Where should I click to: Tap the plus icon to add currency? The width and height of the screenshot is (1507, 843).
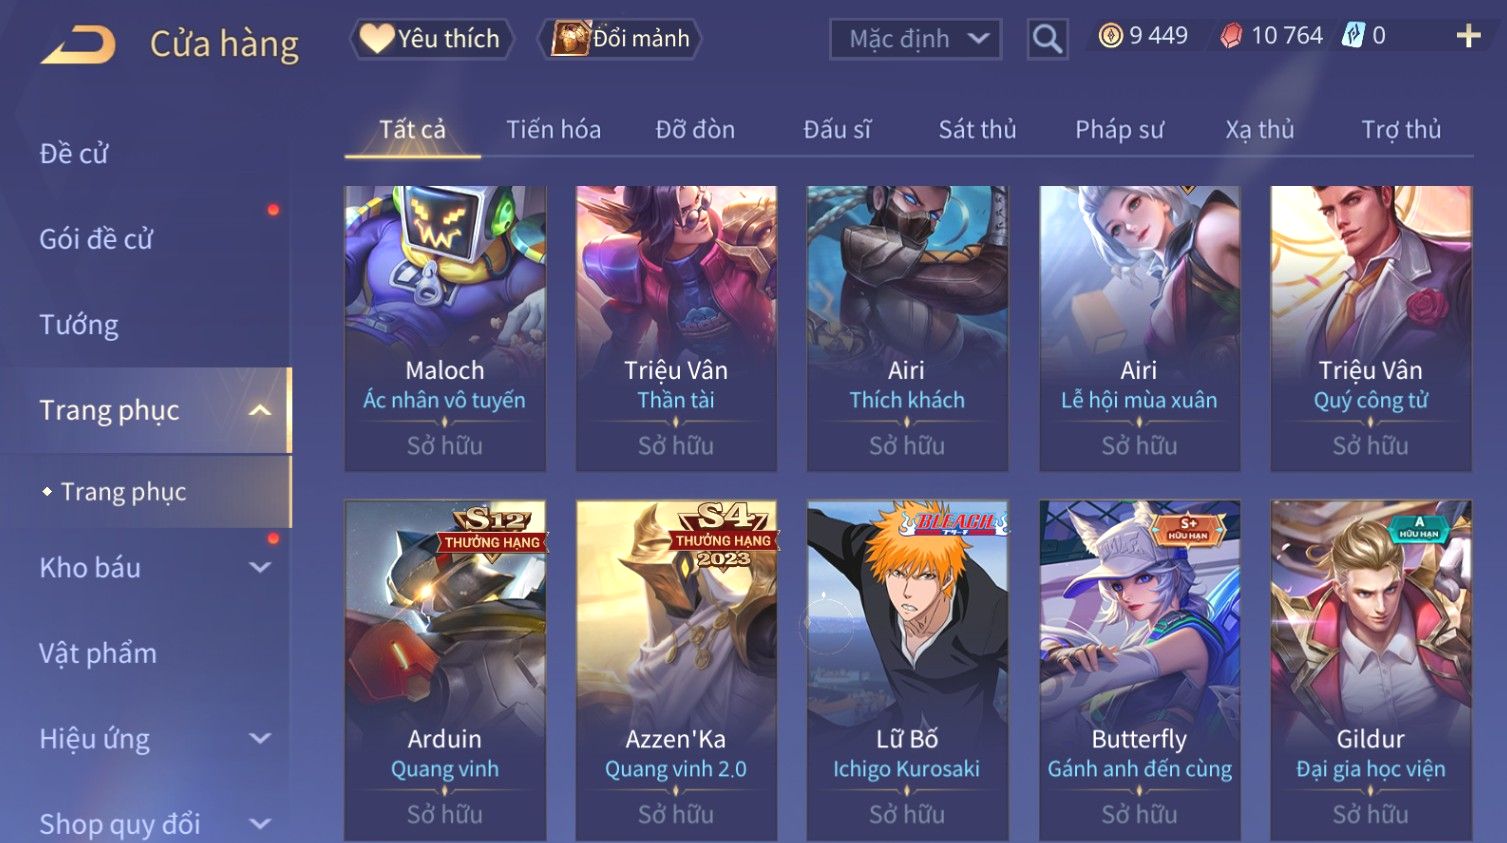click(1468, 36)
